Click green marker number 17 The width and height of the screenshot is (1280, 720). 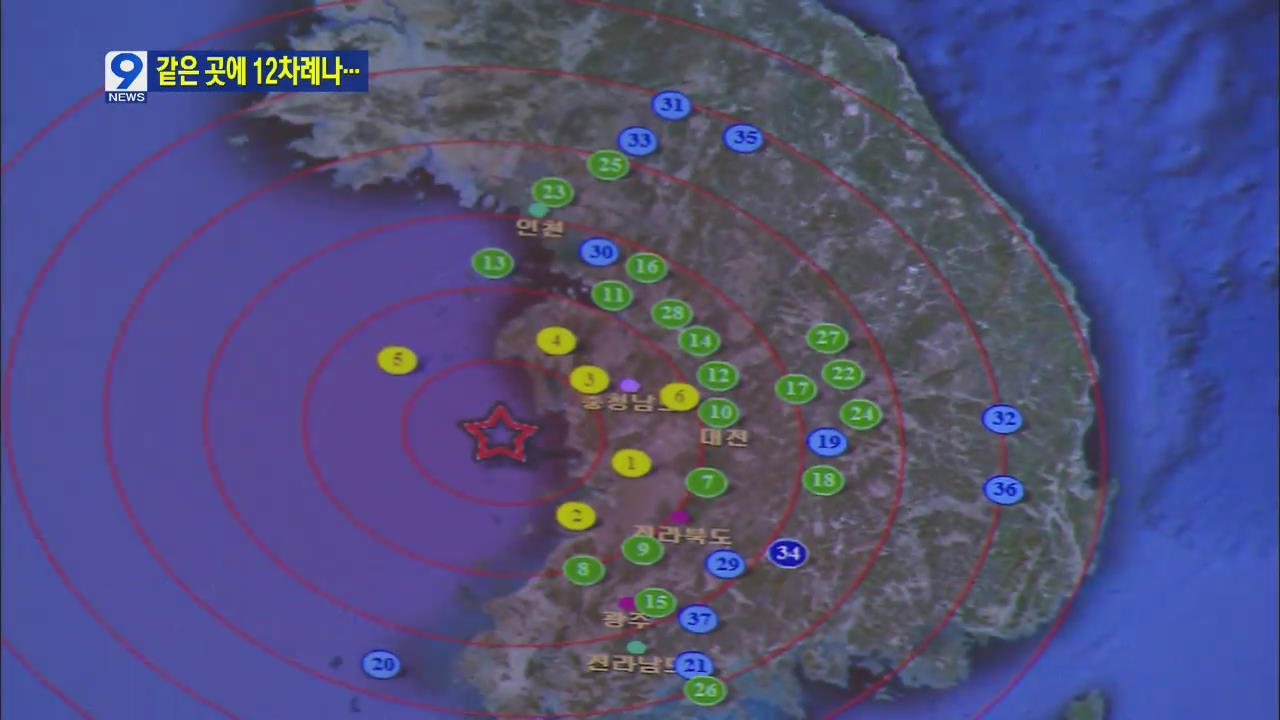pyautogui.click(x=796, y=388)
